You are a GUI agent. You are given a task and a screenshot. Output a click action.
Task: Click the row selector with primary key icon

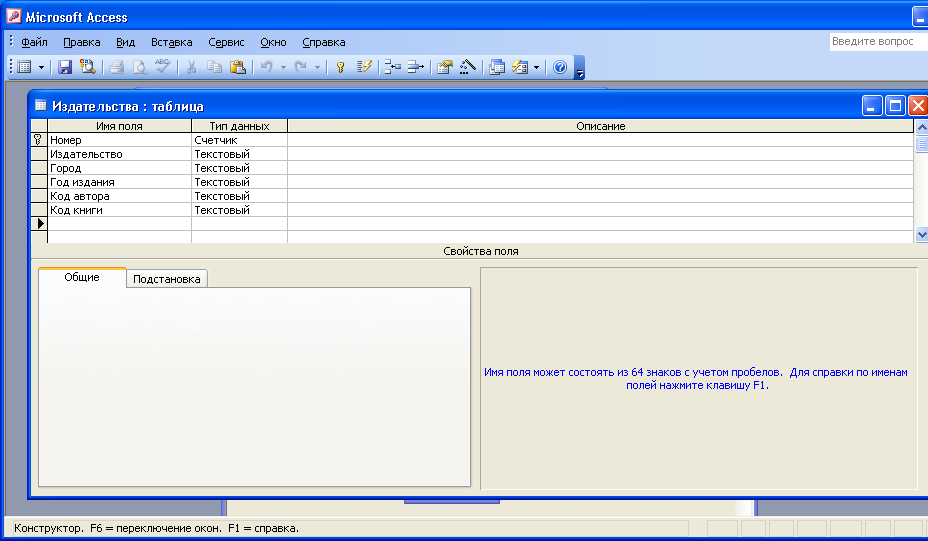39,140
